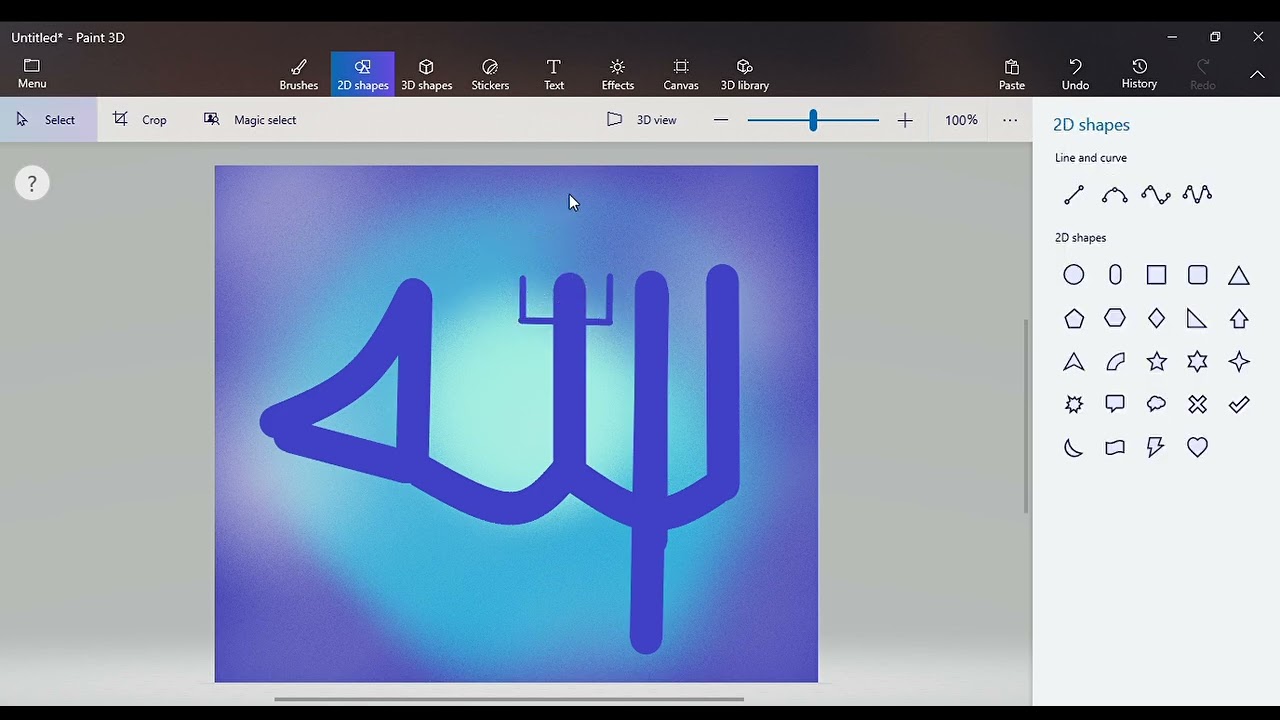Click the zoom slider handle
This screenshot has height=720, width=1280.
(813, 120)
